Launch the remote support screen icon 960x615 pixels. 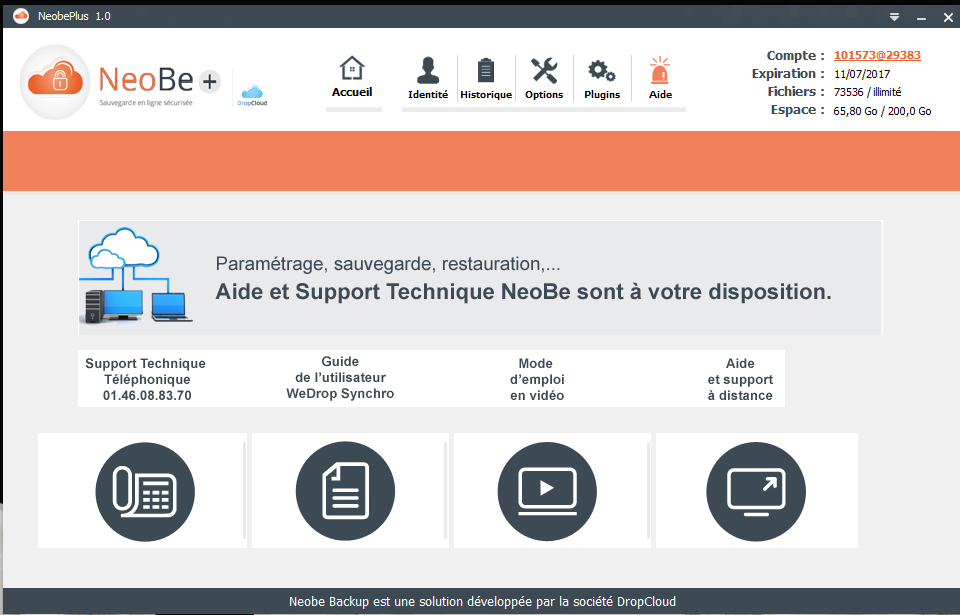tap(756, 490)
